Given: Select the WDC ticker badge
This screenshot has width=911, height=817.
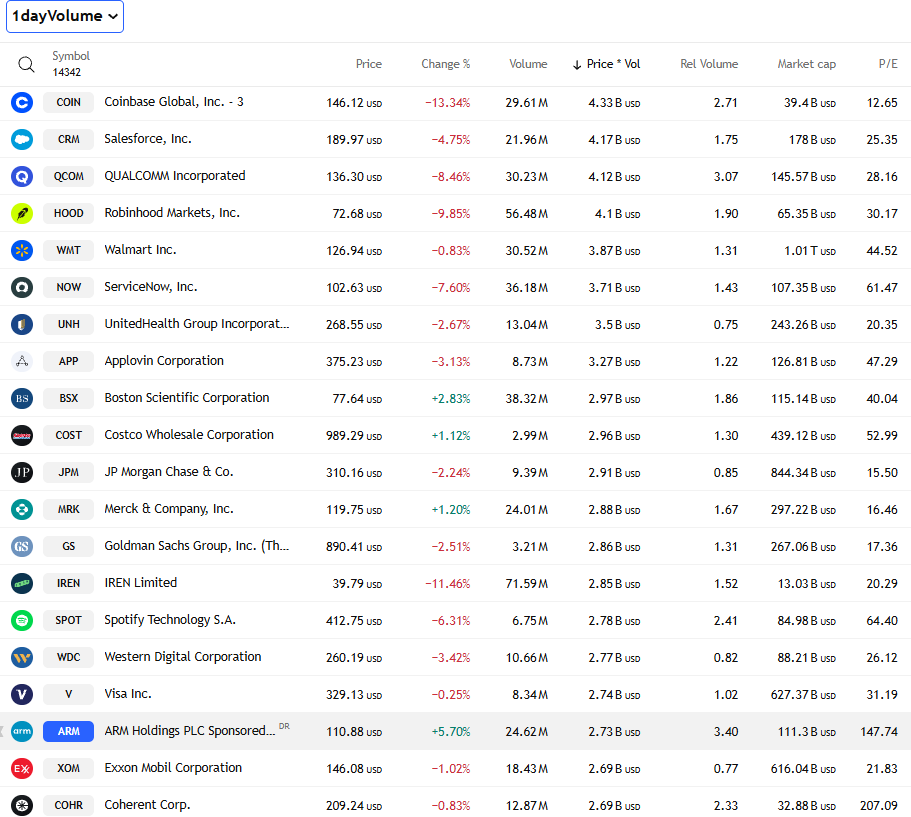Looking at the screenshot, I should [69, 657].
